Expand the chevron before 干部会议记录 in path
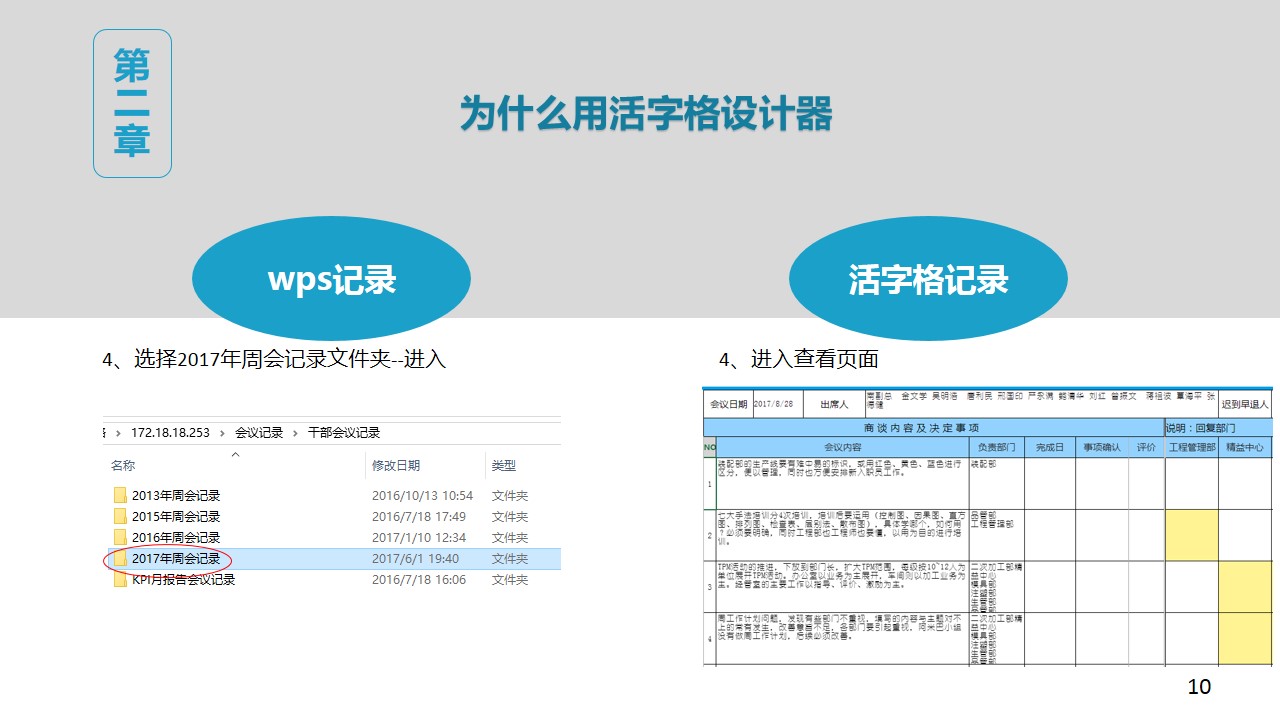This screenshot has width=1280, height=720. [x=295, y=433]
